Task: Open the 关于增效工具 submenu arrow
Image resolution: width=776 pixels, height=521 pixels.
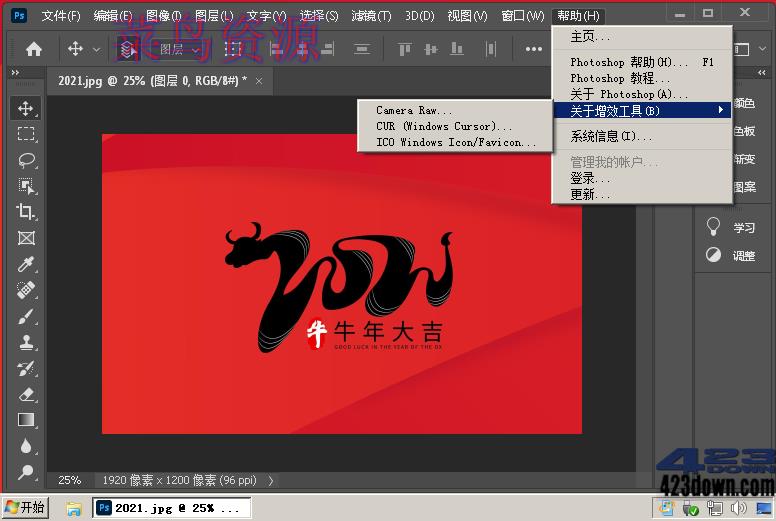Action: pyautogui.click(x=721, y=110)
